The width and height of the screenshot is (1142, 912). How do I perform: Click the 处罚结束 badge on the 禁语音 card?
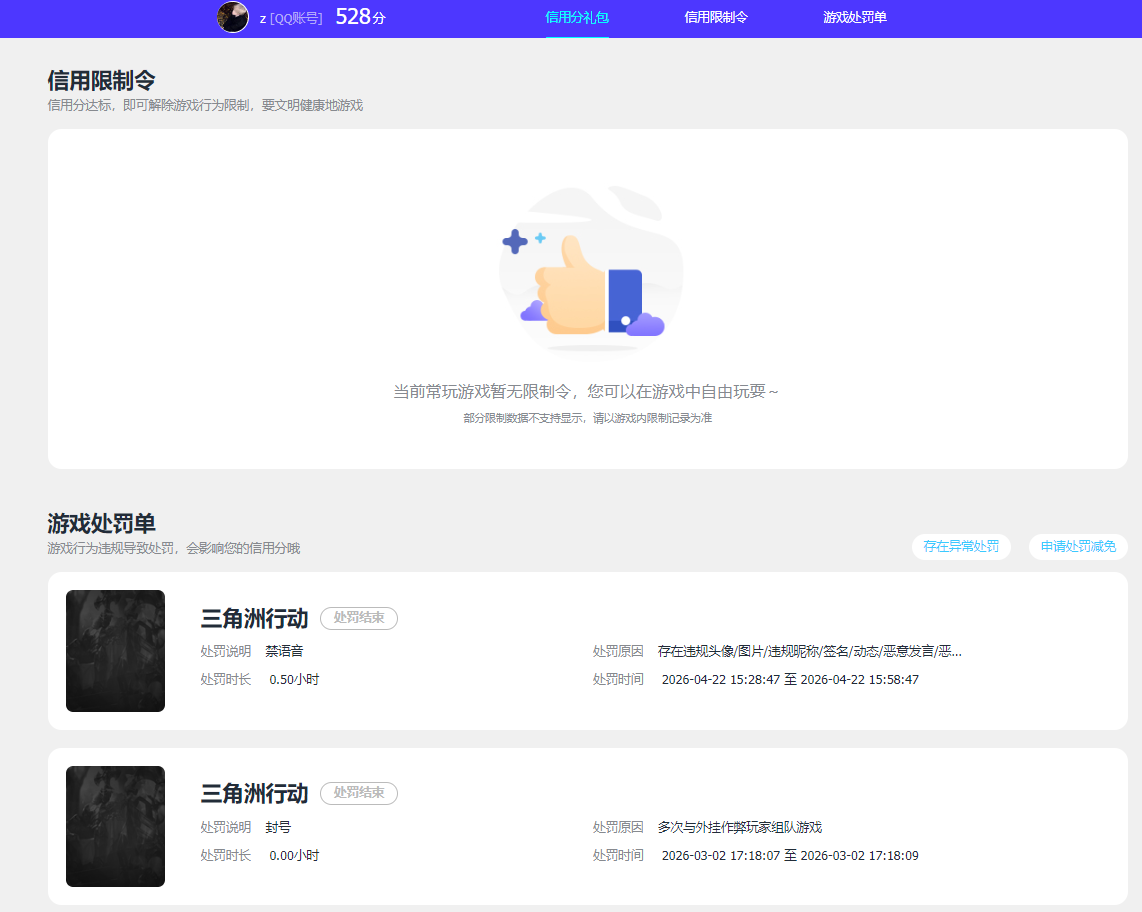pyautogui.click(x=359, y=618)
